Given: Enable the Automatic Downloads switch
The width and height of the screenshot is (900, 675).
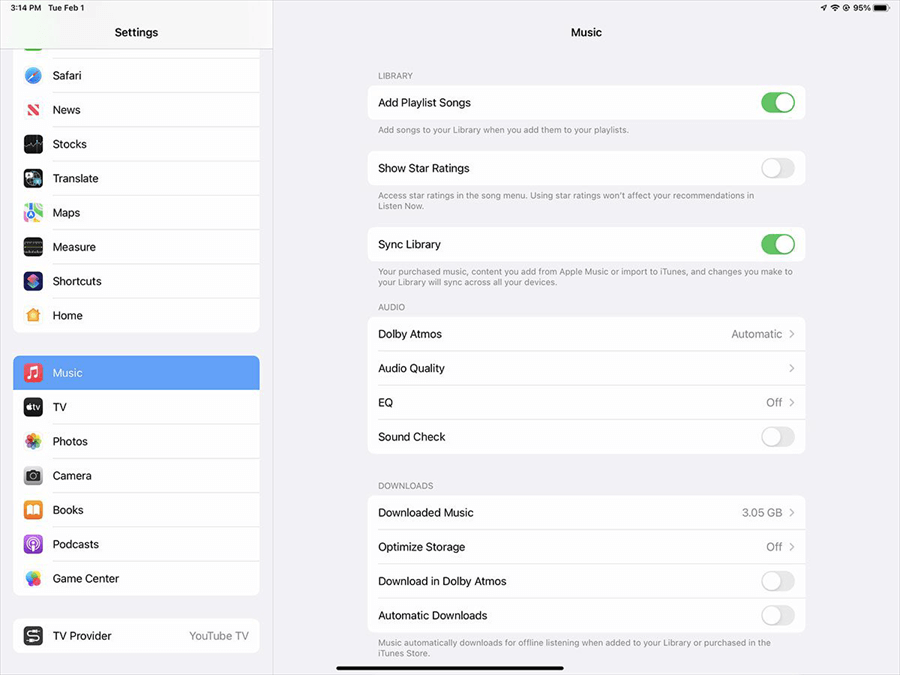Looking at the screenshot, I should 777,616.
